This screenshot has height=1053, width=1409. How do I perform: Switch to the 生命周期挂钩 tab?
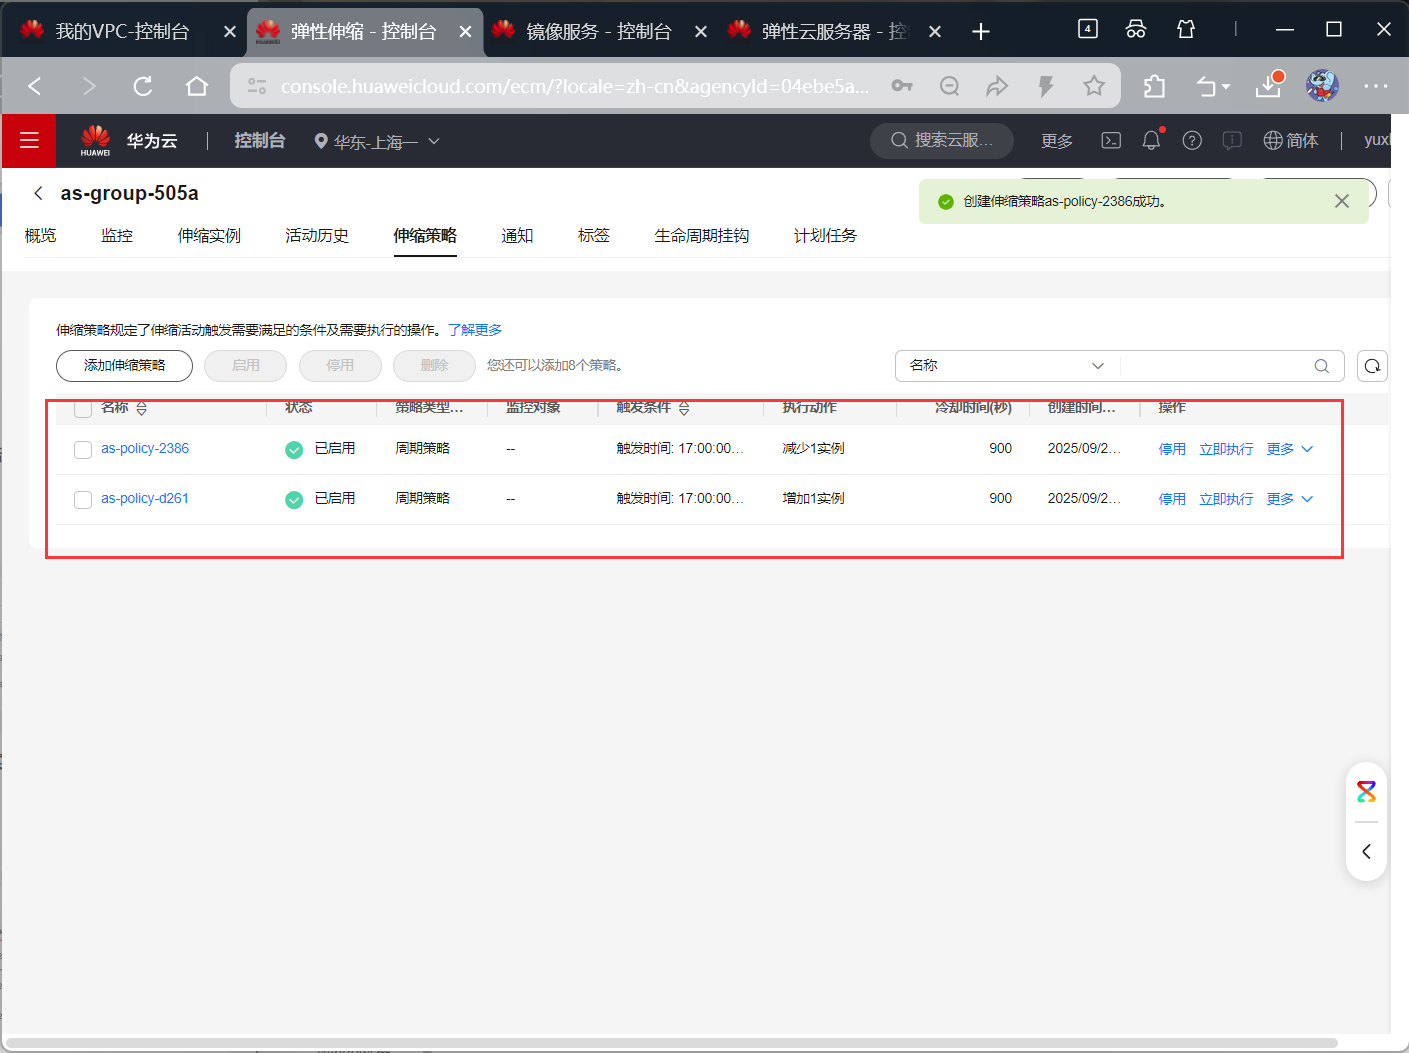point(702,236)
